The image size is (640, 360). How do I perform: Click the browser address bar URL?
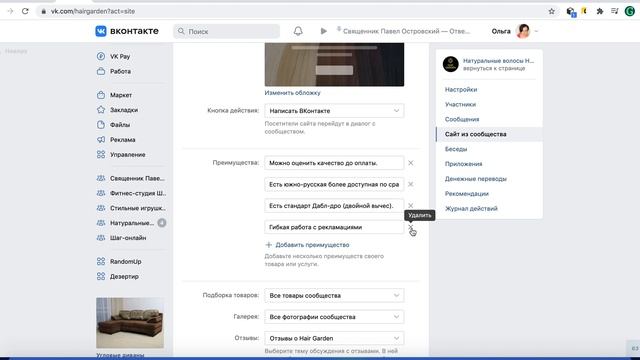point(93,11)
